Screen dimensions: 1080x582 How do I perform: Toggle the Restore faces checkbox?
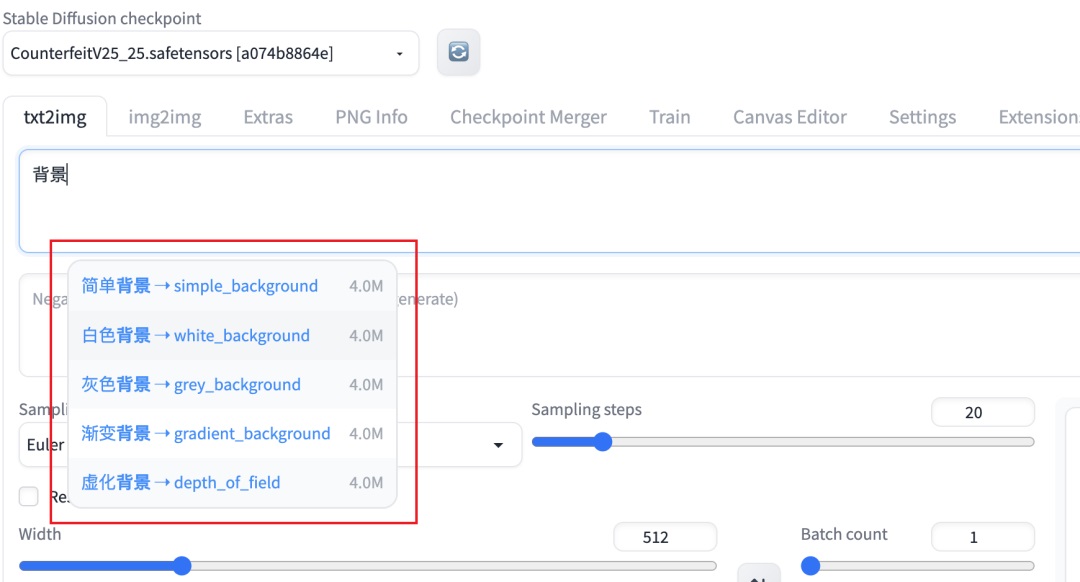point(29,497)
